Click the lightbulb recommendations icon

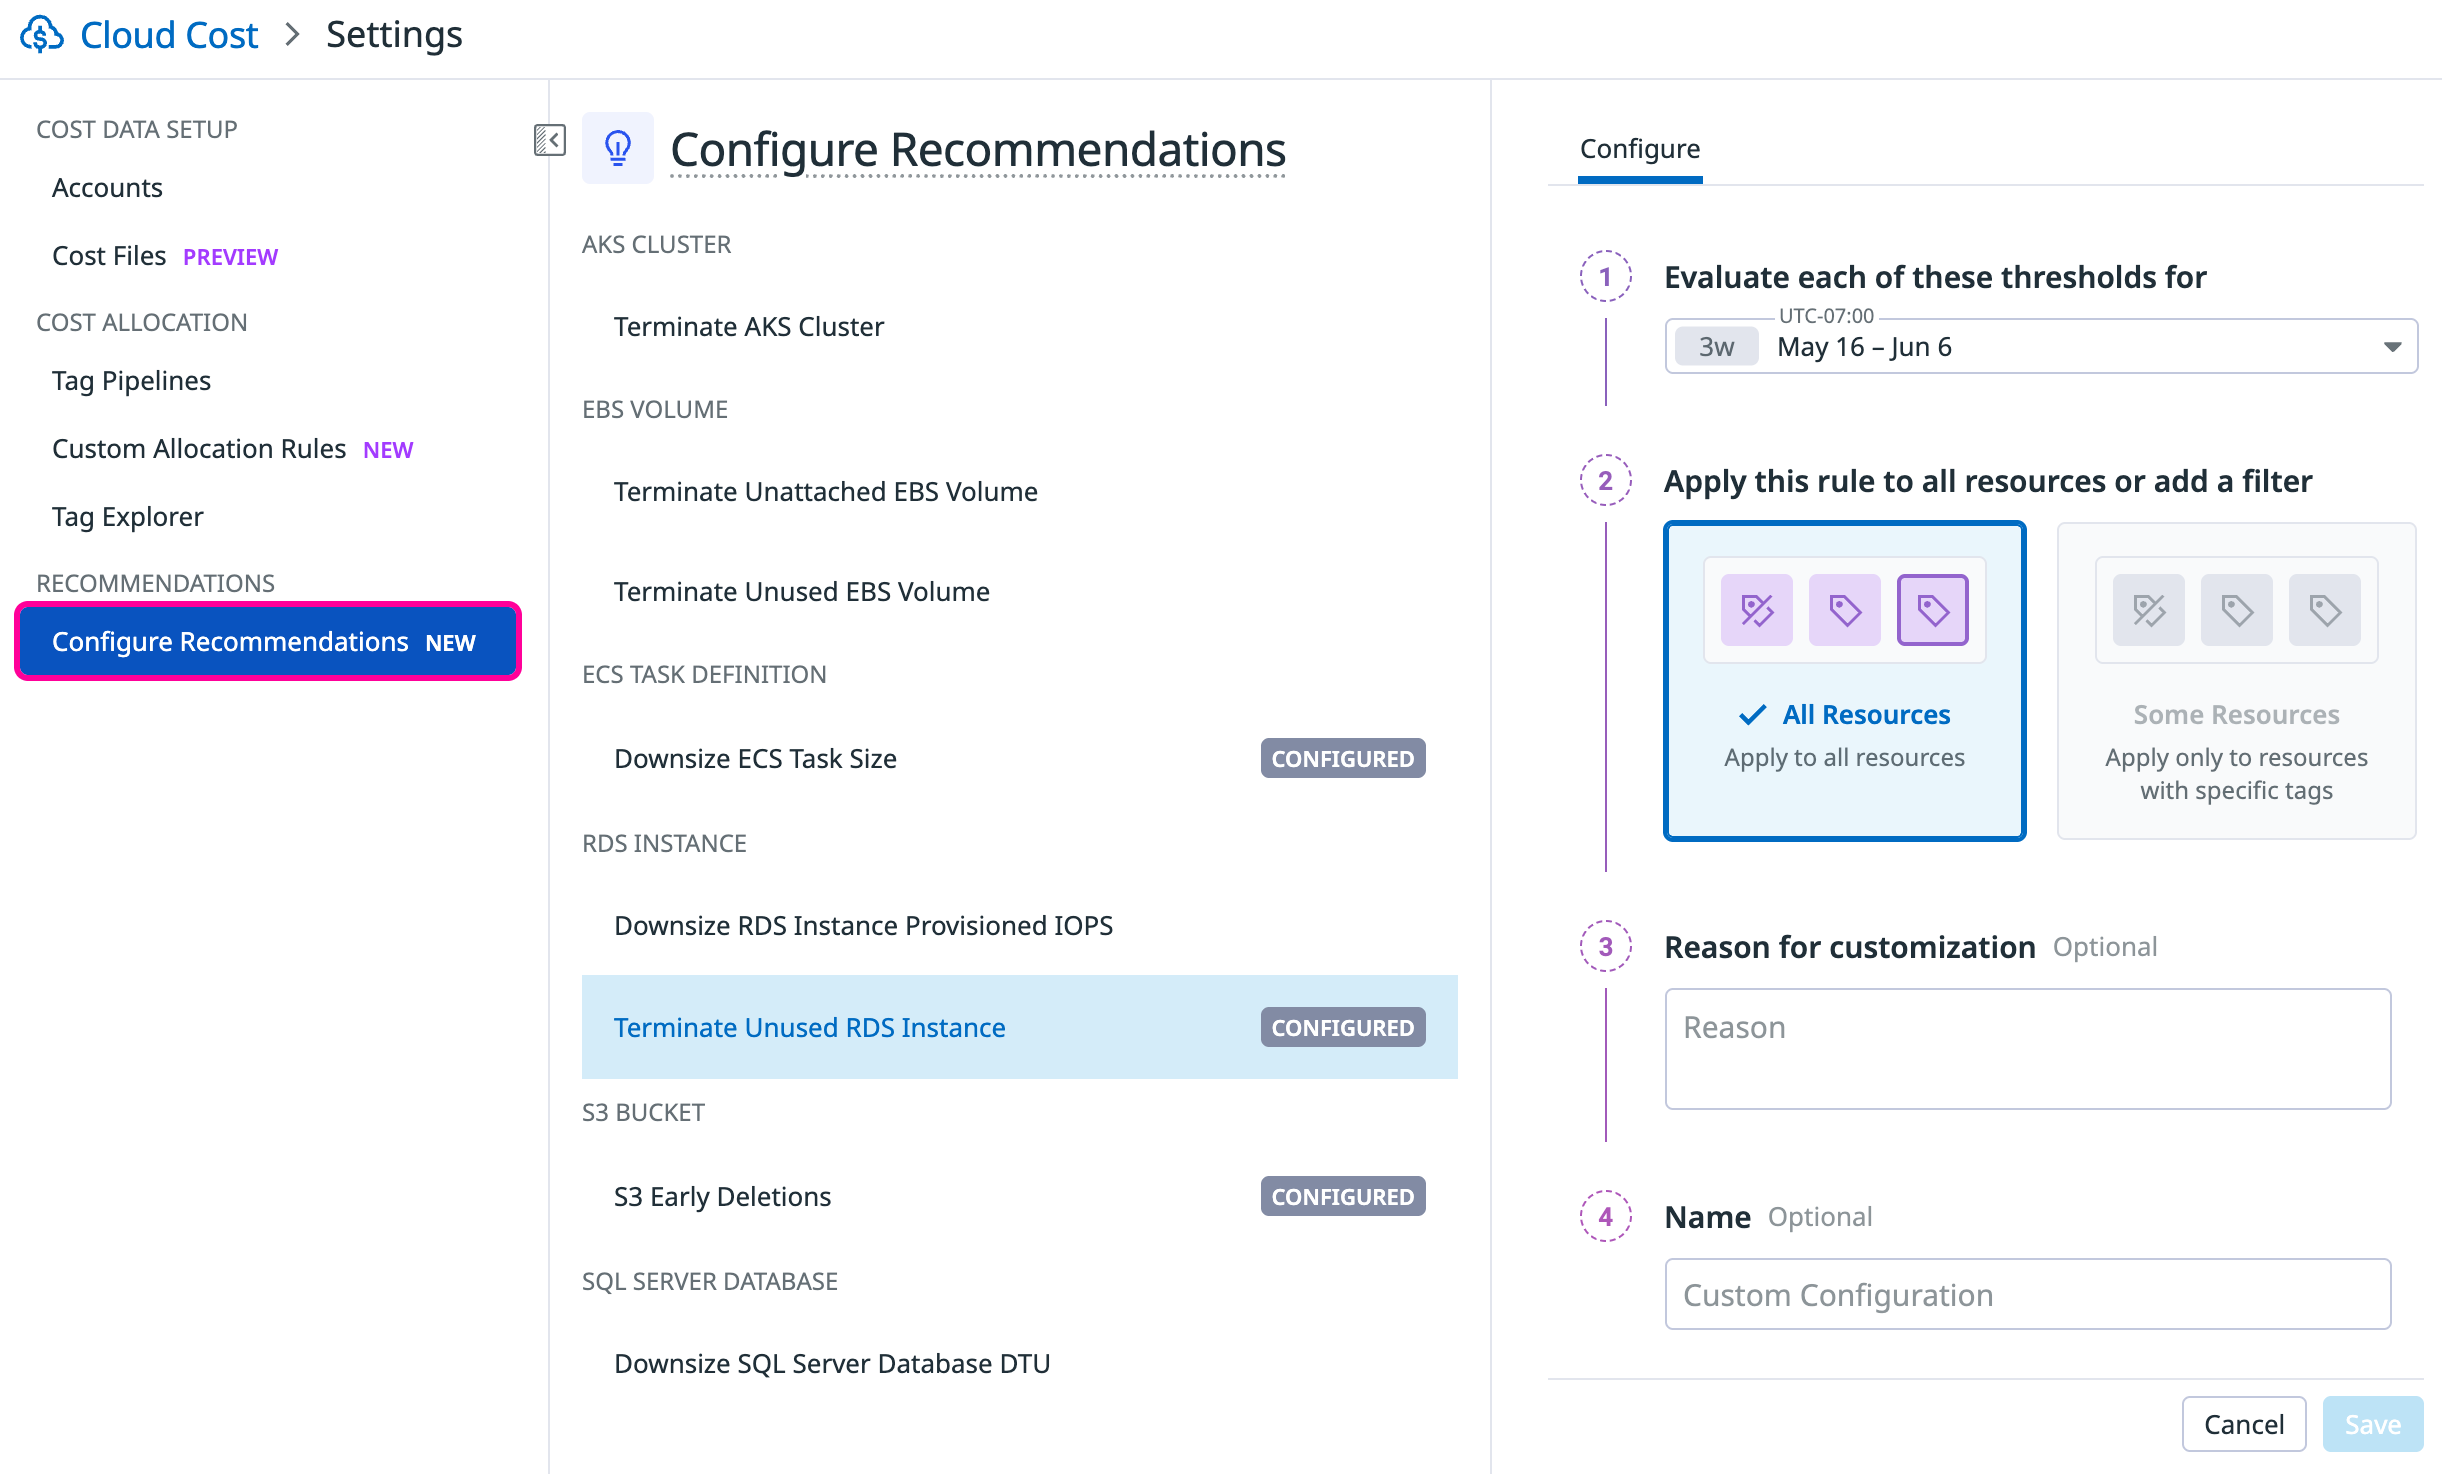[x=618, y=148]
